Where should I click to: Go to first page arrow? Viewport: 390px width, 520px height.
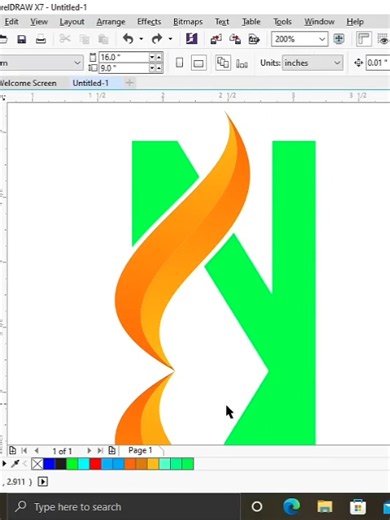pyautogui.click(x=24, y=451)
